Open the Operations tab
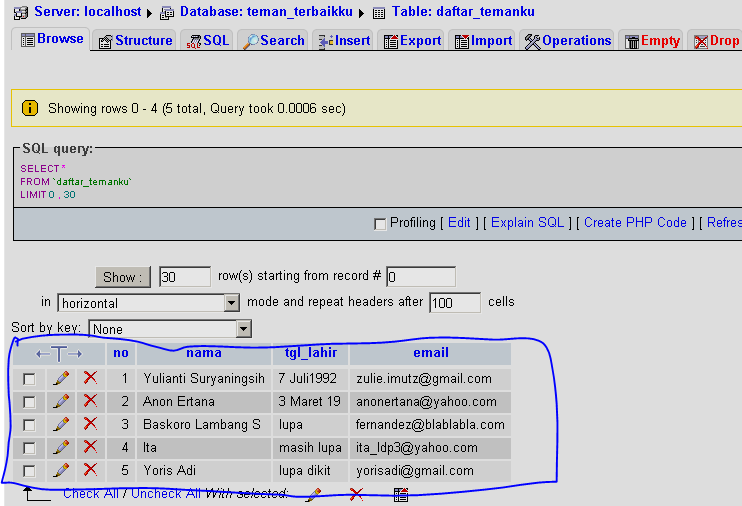 pyautogui.click(x=567, y=41)
